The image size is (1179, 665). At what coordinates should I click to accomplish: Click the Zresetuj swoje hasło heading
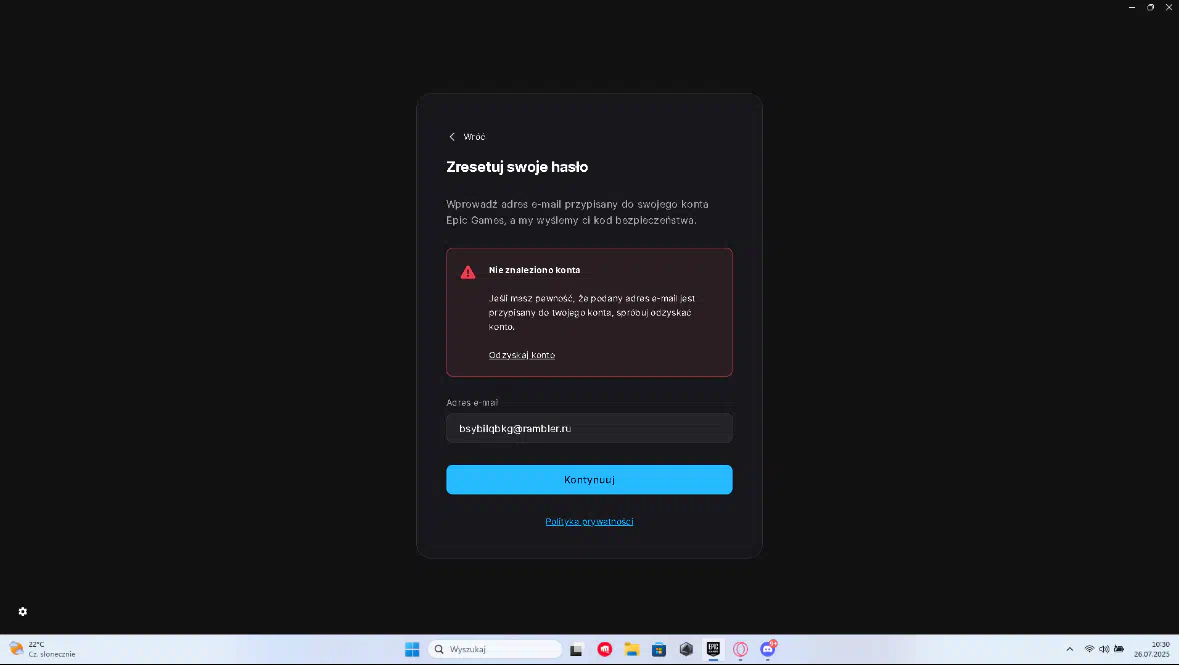pyautogui.click(x=517, y=167)
